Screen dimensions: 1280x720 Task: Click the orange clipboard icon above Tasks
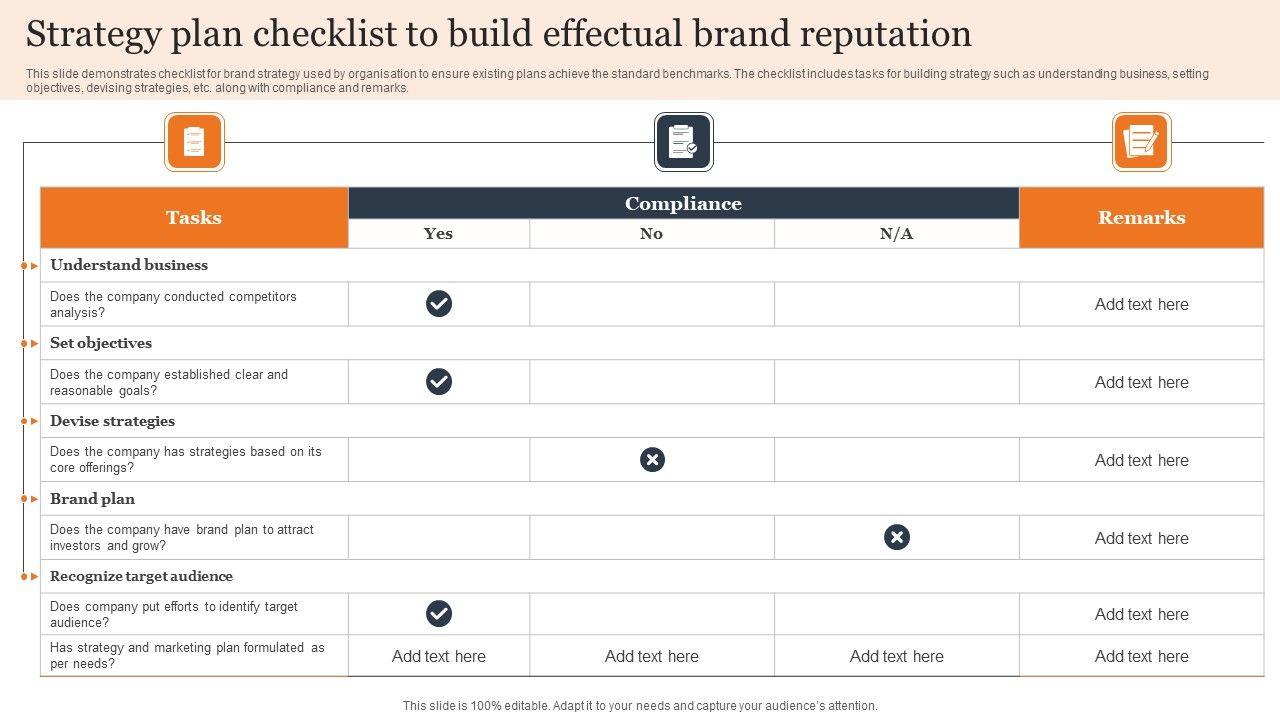pos(194,142)
